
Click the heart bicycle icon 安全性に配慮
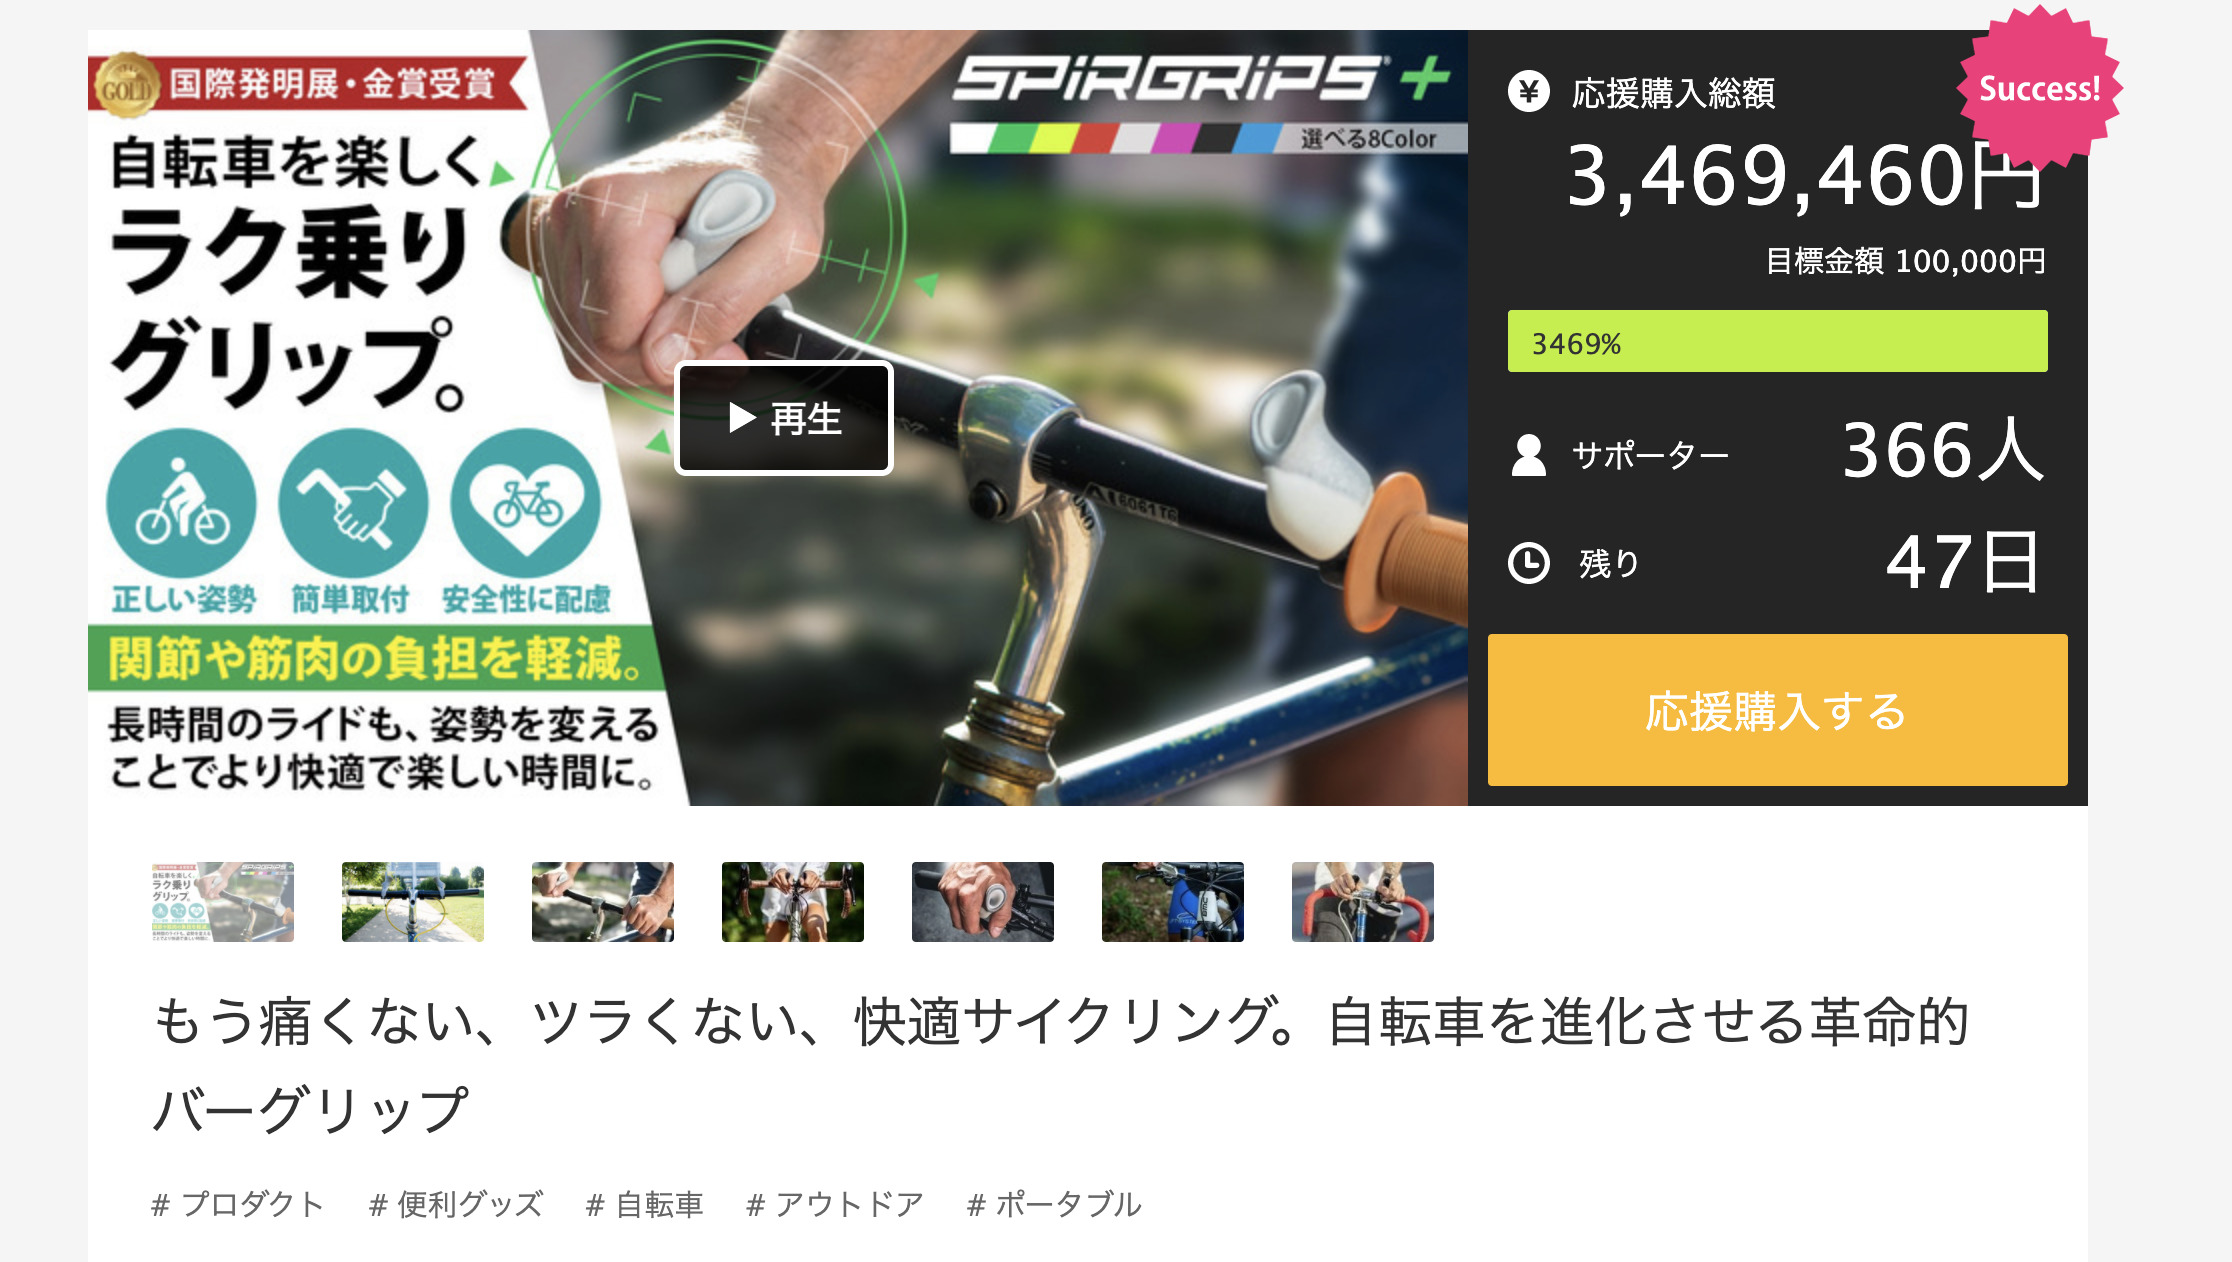526,503
